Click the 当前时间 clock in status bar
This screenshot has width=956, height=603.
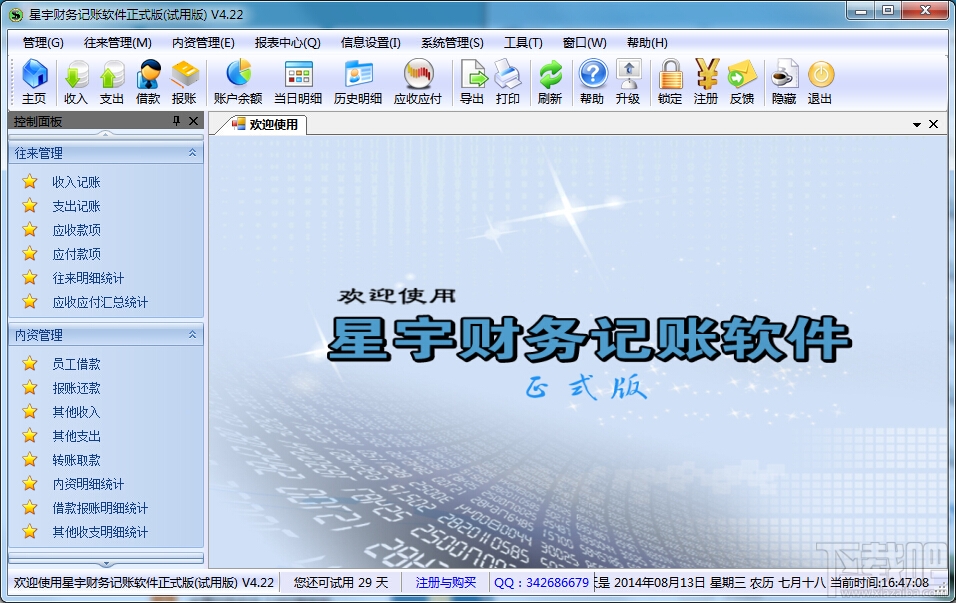879,583
